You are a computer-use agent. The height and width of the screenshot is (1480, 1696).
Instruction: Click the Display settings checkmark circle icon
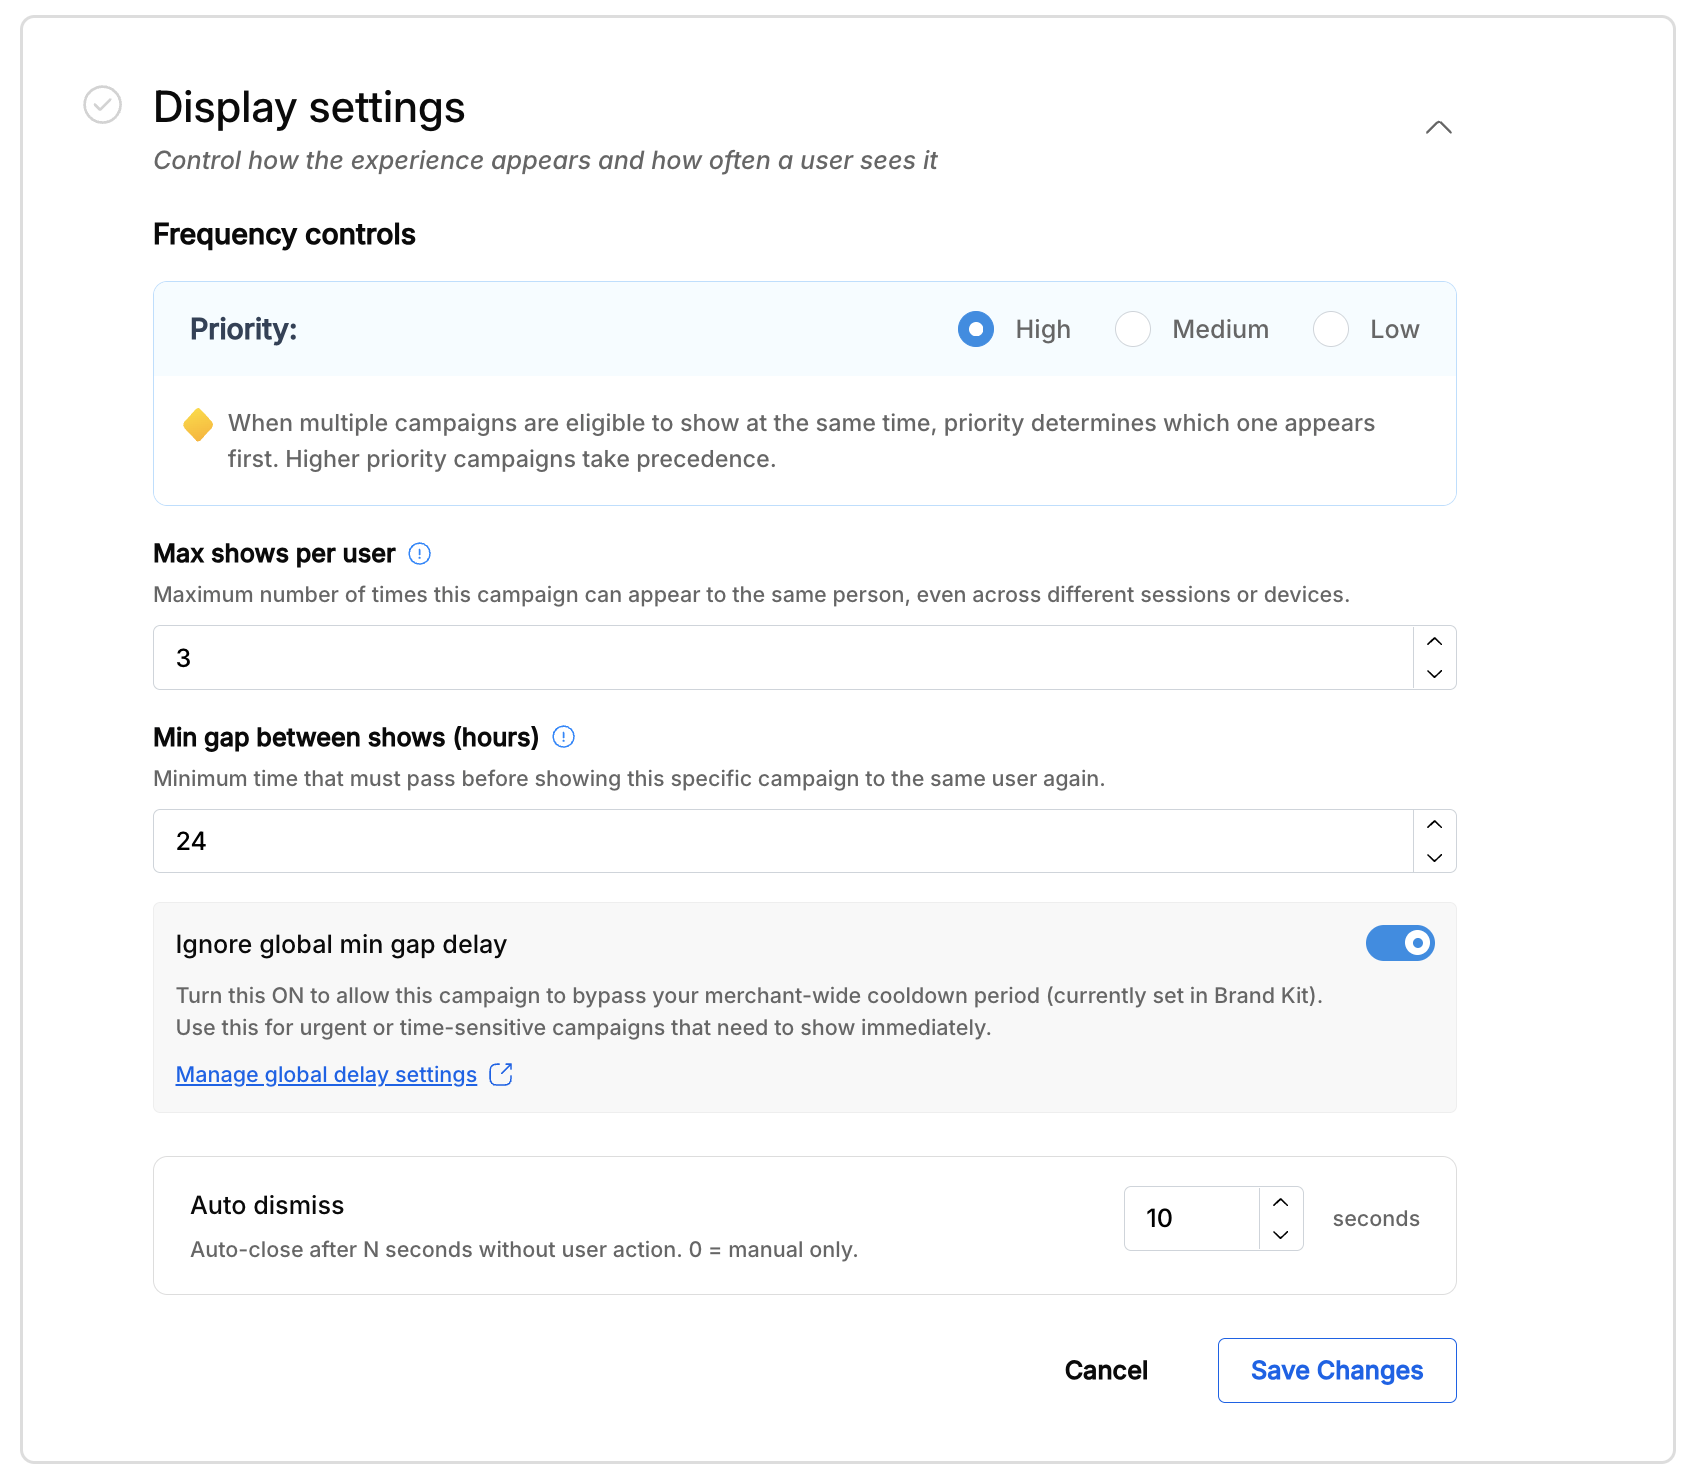pyautogui.click(x=102, y=104)
